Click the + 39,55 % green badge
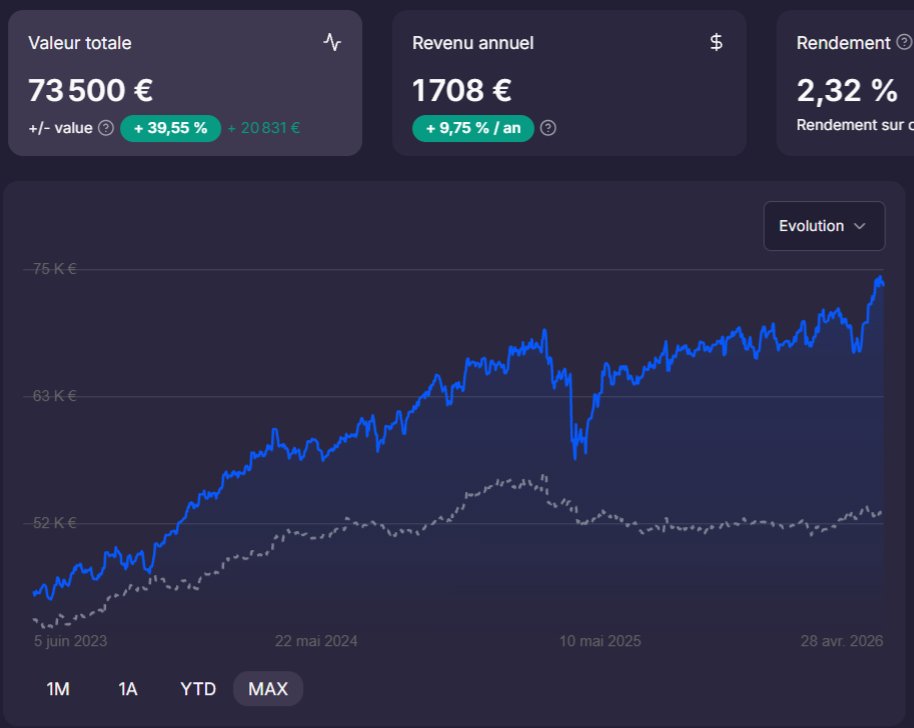 tap(170, 128)
